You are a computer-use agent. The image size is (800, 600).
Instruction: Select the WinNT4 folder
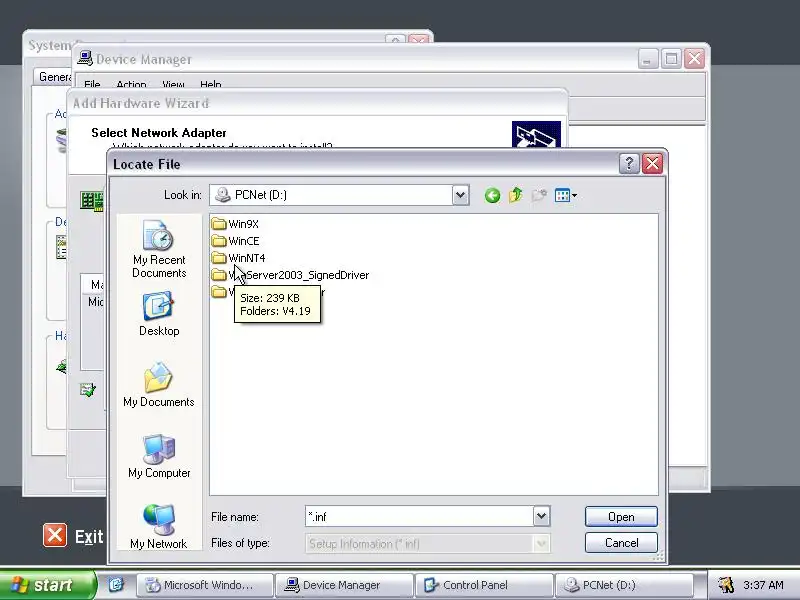point(238,258)
